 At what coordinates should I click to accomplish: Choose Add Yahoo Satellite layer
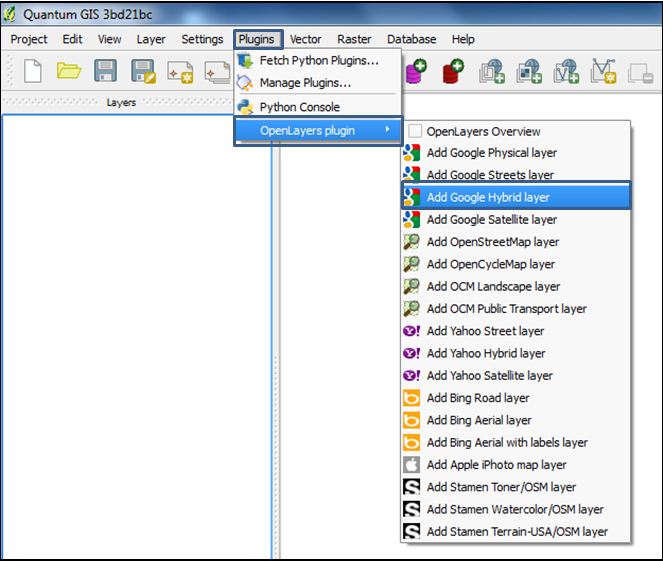coord(516,375)
